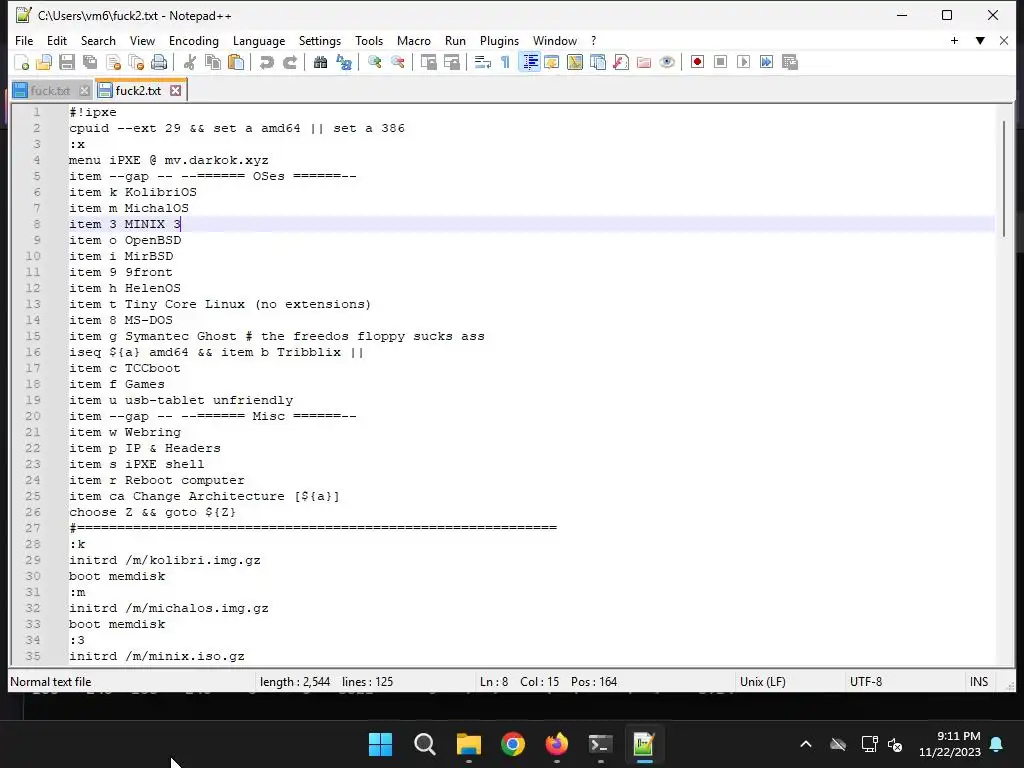Click the Redo arrow icon
The width and height of the screenshot is (1024, 768).
pos(290,62)
